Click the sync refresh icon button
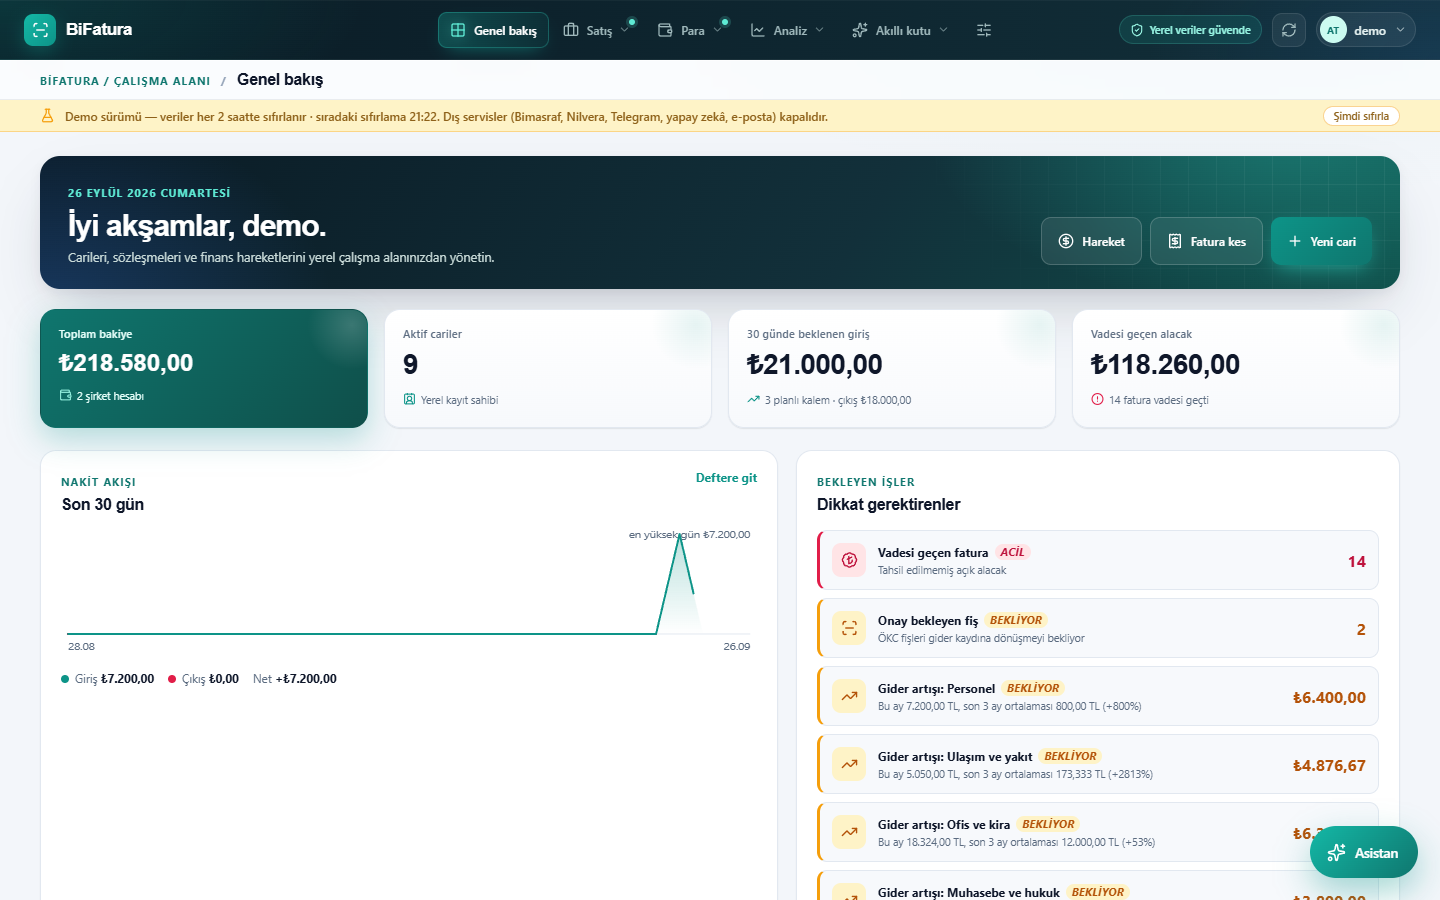Image resolution: width=1440 pixels, height=900 pixels. [1289, 30]
